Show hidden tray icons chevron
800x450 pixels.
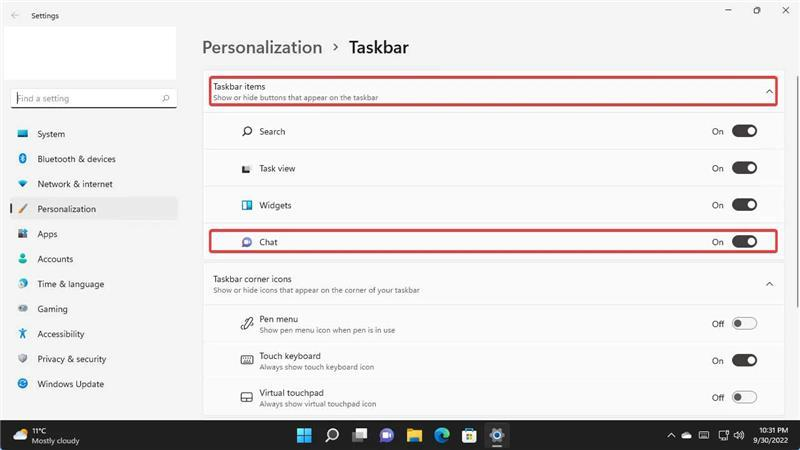point(671,435)
